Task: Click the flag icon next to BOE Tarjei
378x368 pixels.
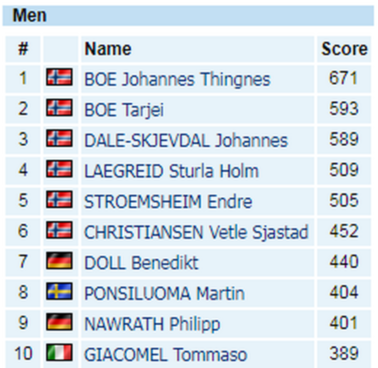Action: (x=59, y=108)
